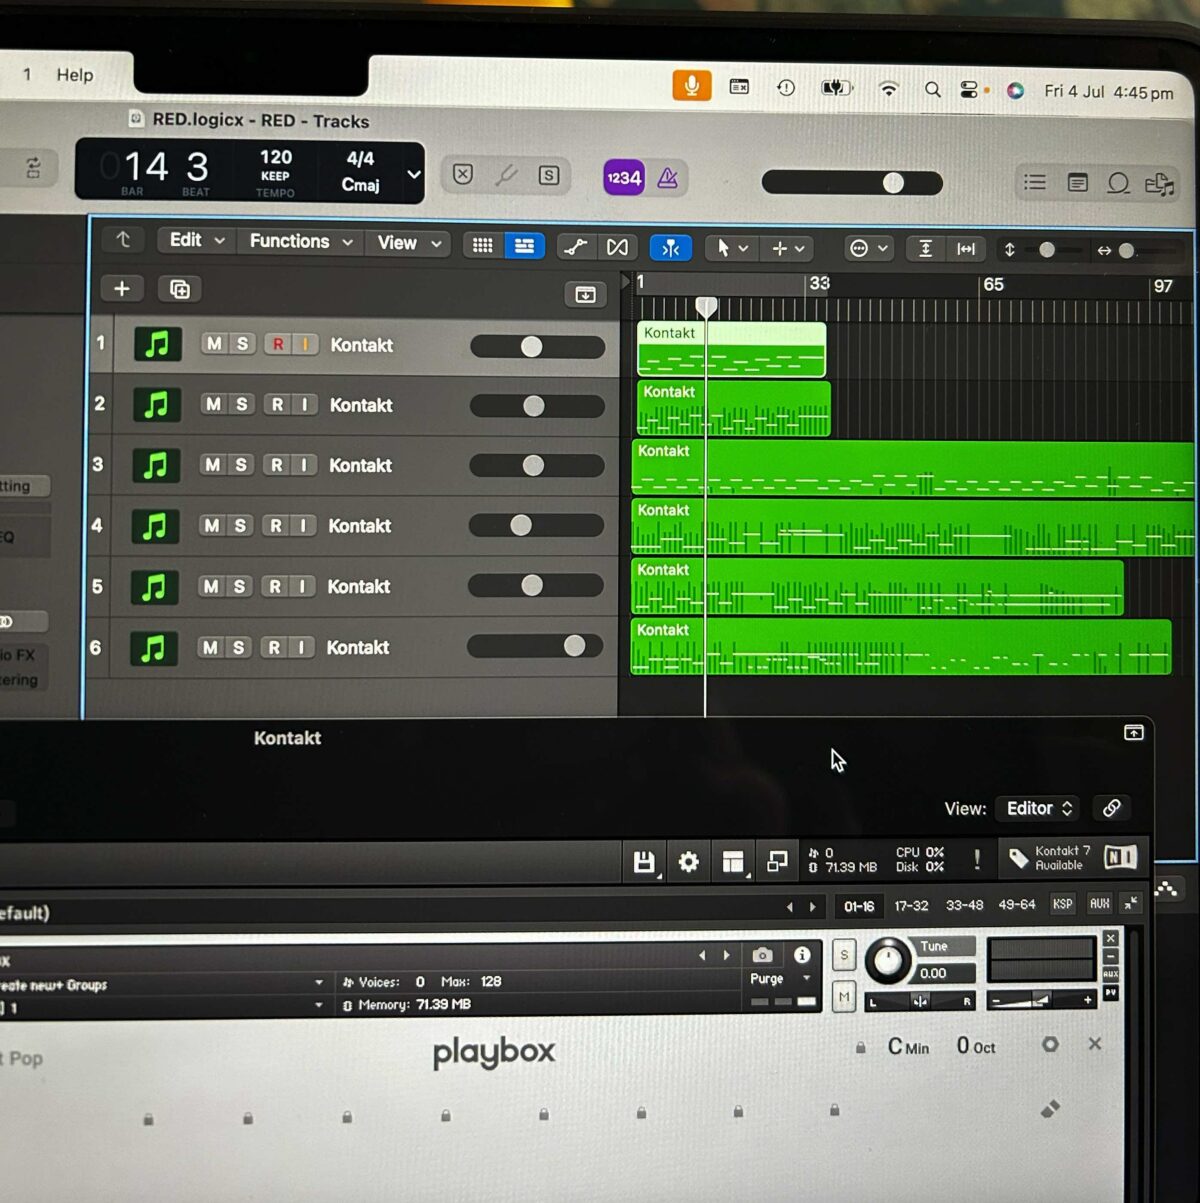
Task: Click track 1 instrument music note icon
Action: click(158, 344)
